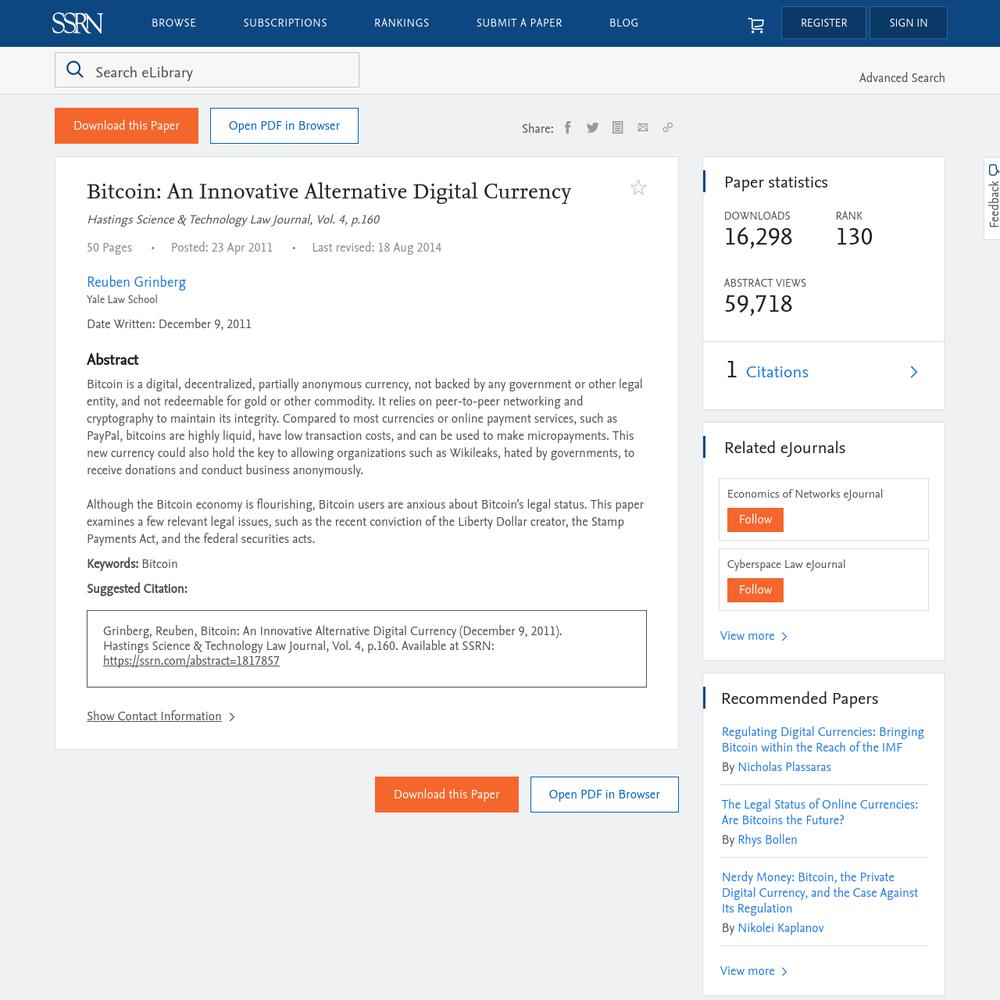Expand the Citations chevron arrow
This screenshot has height=1000, width=1000.
click(914, 372)
